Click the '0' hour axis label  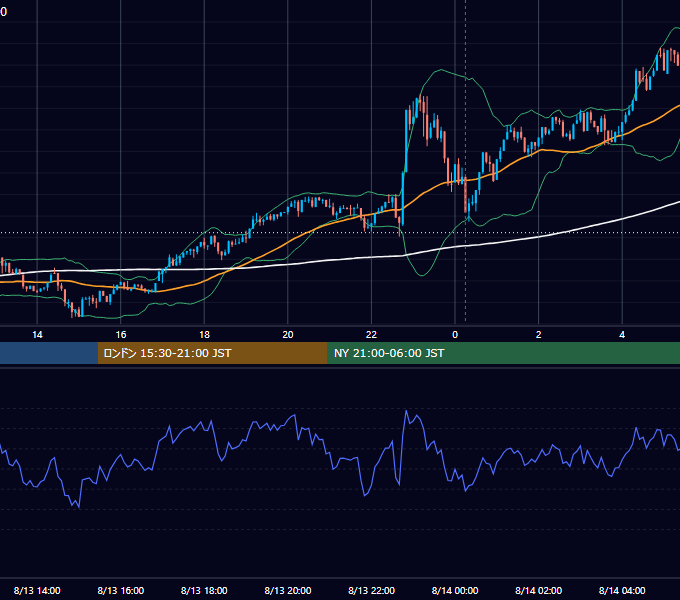tap(455, 335)
